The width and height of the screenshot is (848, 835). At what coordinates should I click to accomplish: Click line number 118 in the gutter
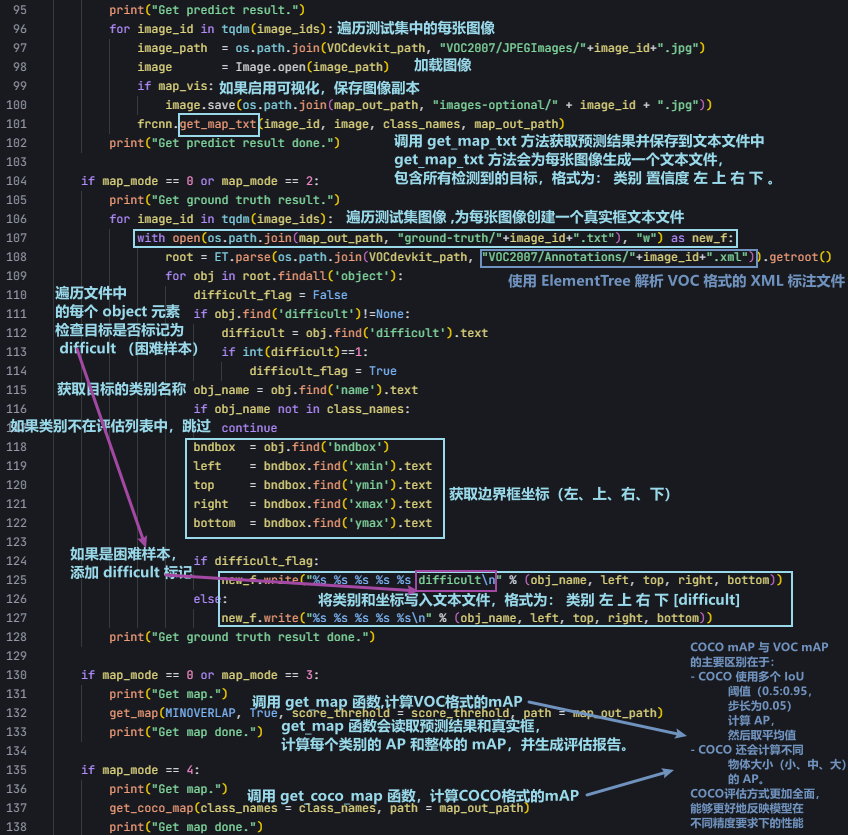[16, 447]
